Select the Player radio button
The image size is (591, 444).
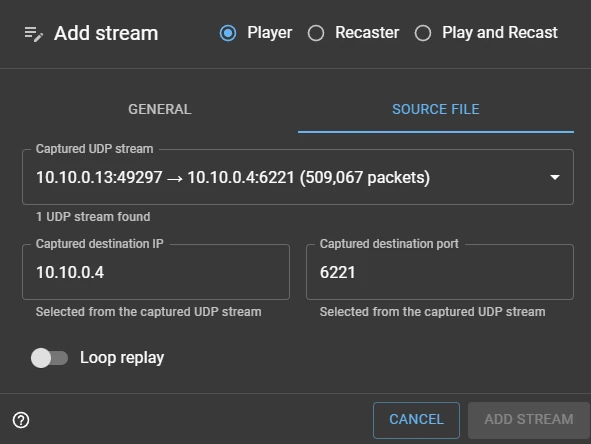click(x=228, y=33)
